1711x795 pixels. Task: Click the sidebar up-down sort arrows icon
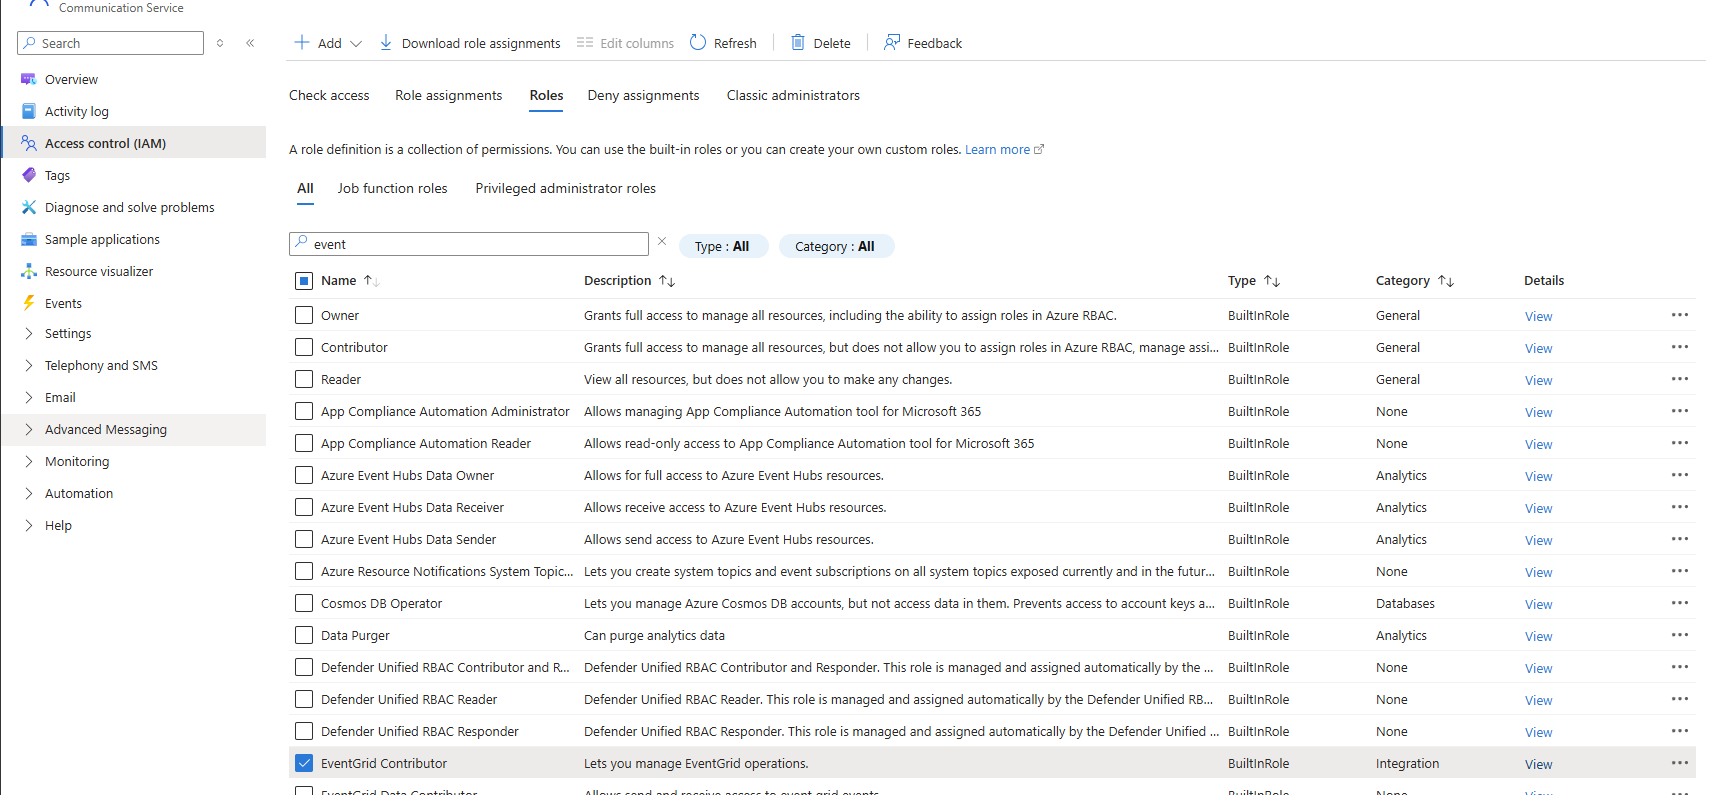click(x=220, y=43)
